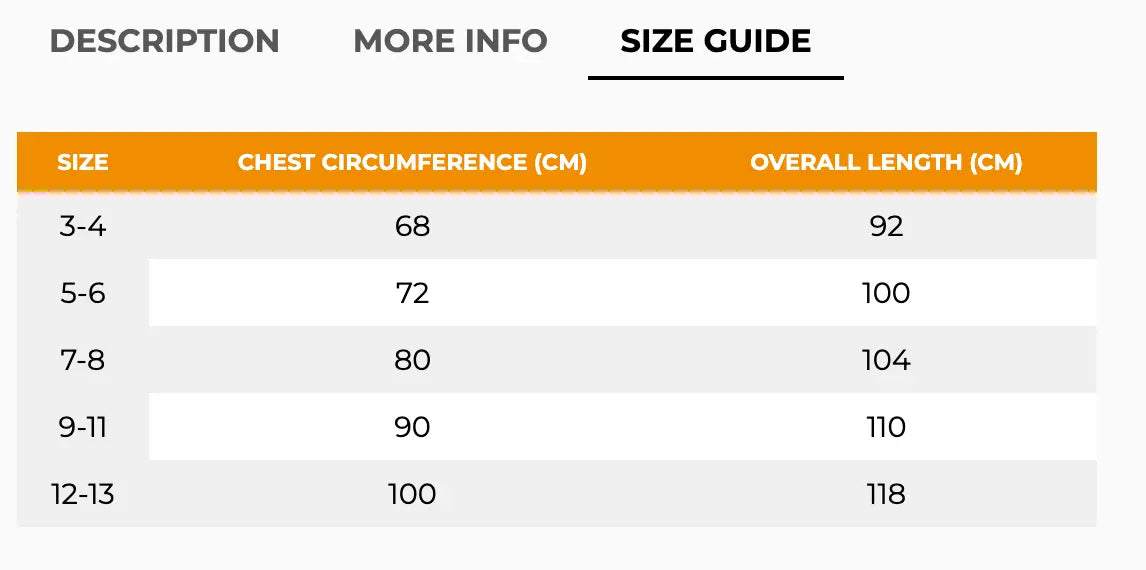
Task: Click chest value 90 for size 9-11
Action: (412, 427)
